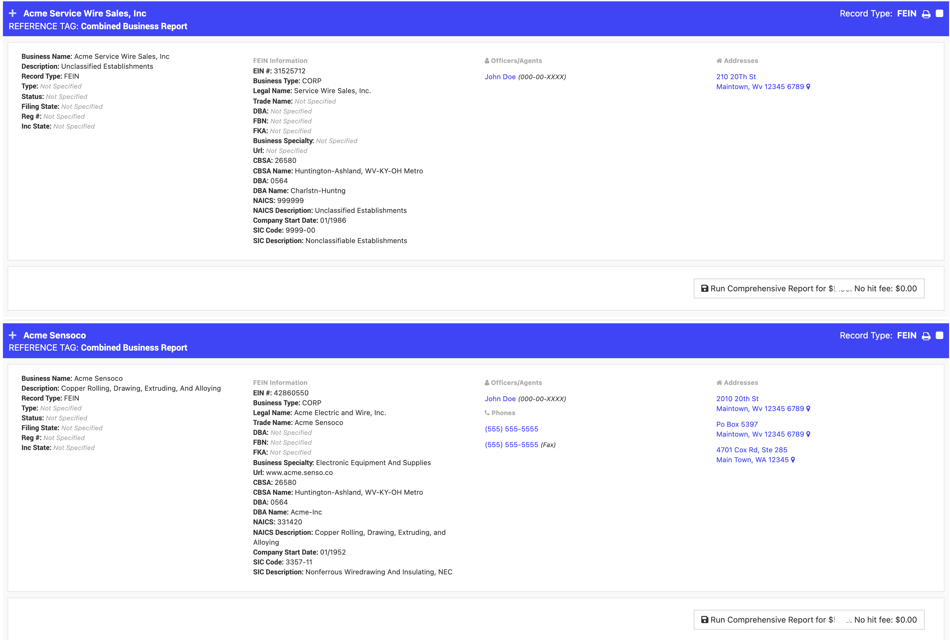This screenshot has height=640, width=950.
Task: Click save icon in first Run Comprehensive Report
Action: pos(704,289)
